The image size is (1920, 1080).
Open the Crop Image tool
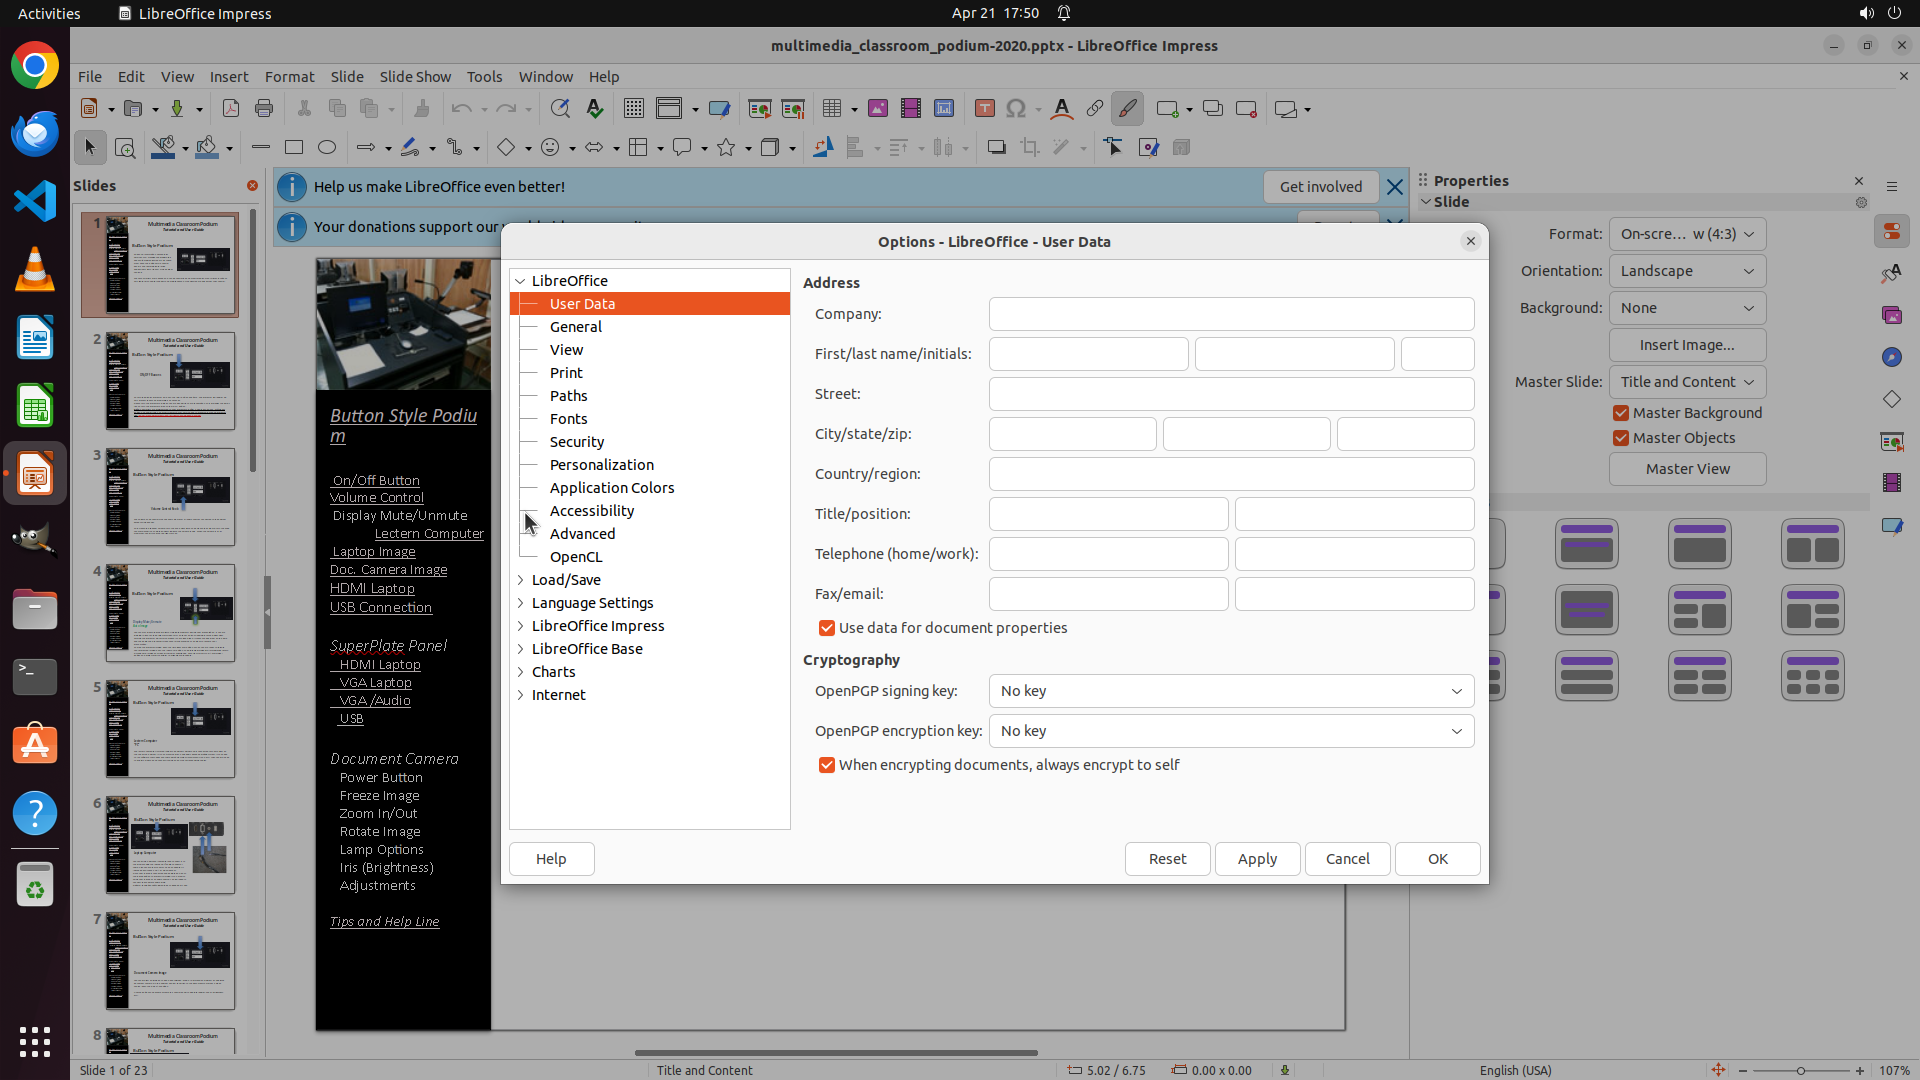pyautogui.click(x=1029, y=148)
